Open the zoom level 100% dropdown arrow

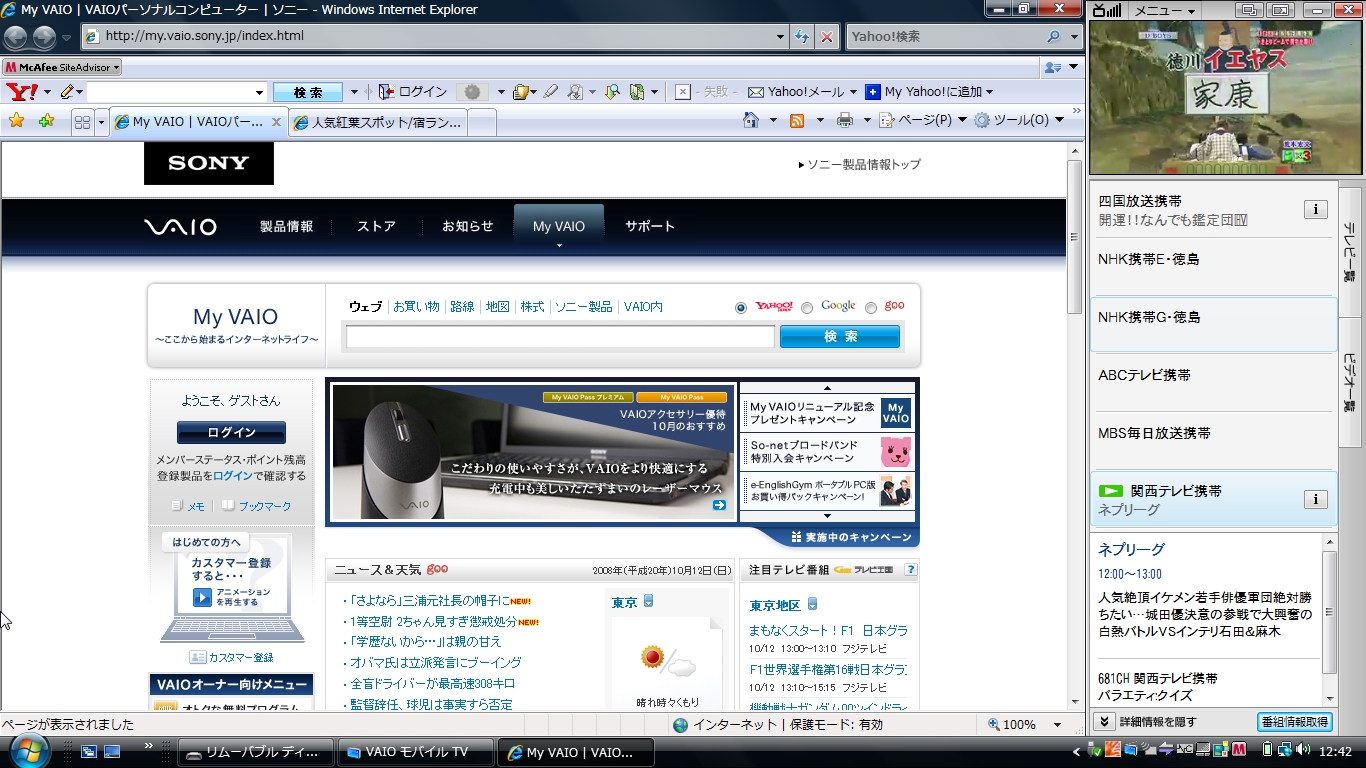(x=1057, y=725)
